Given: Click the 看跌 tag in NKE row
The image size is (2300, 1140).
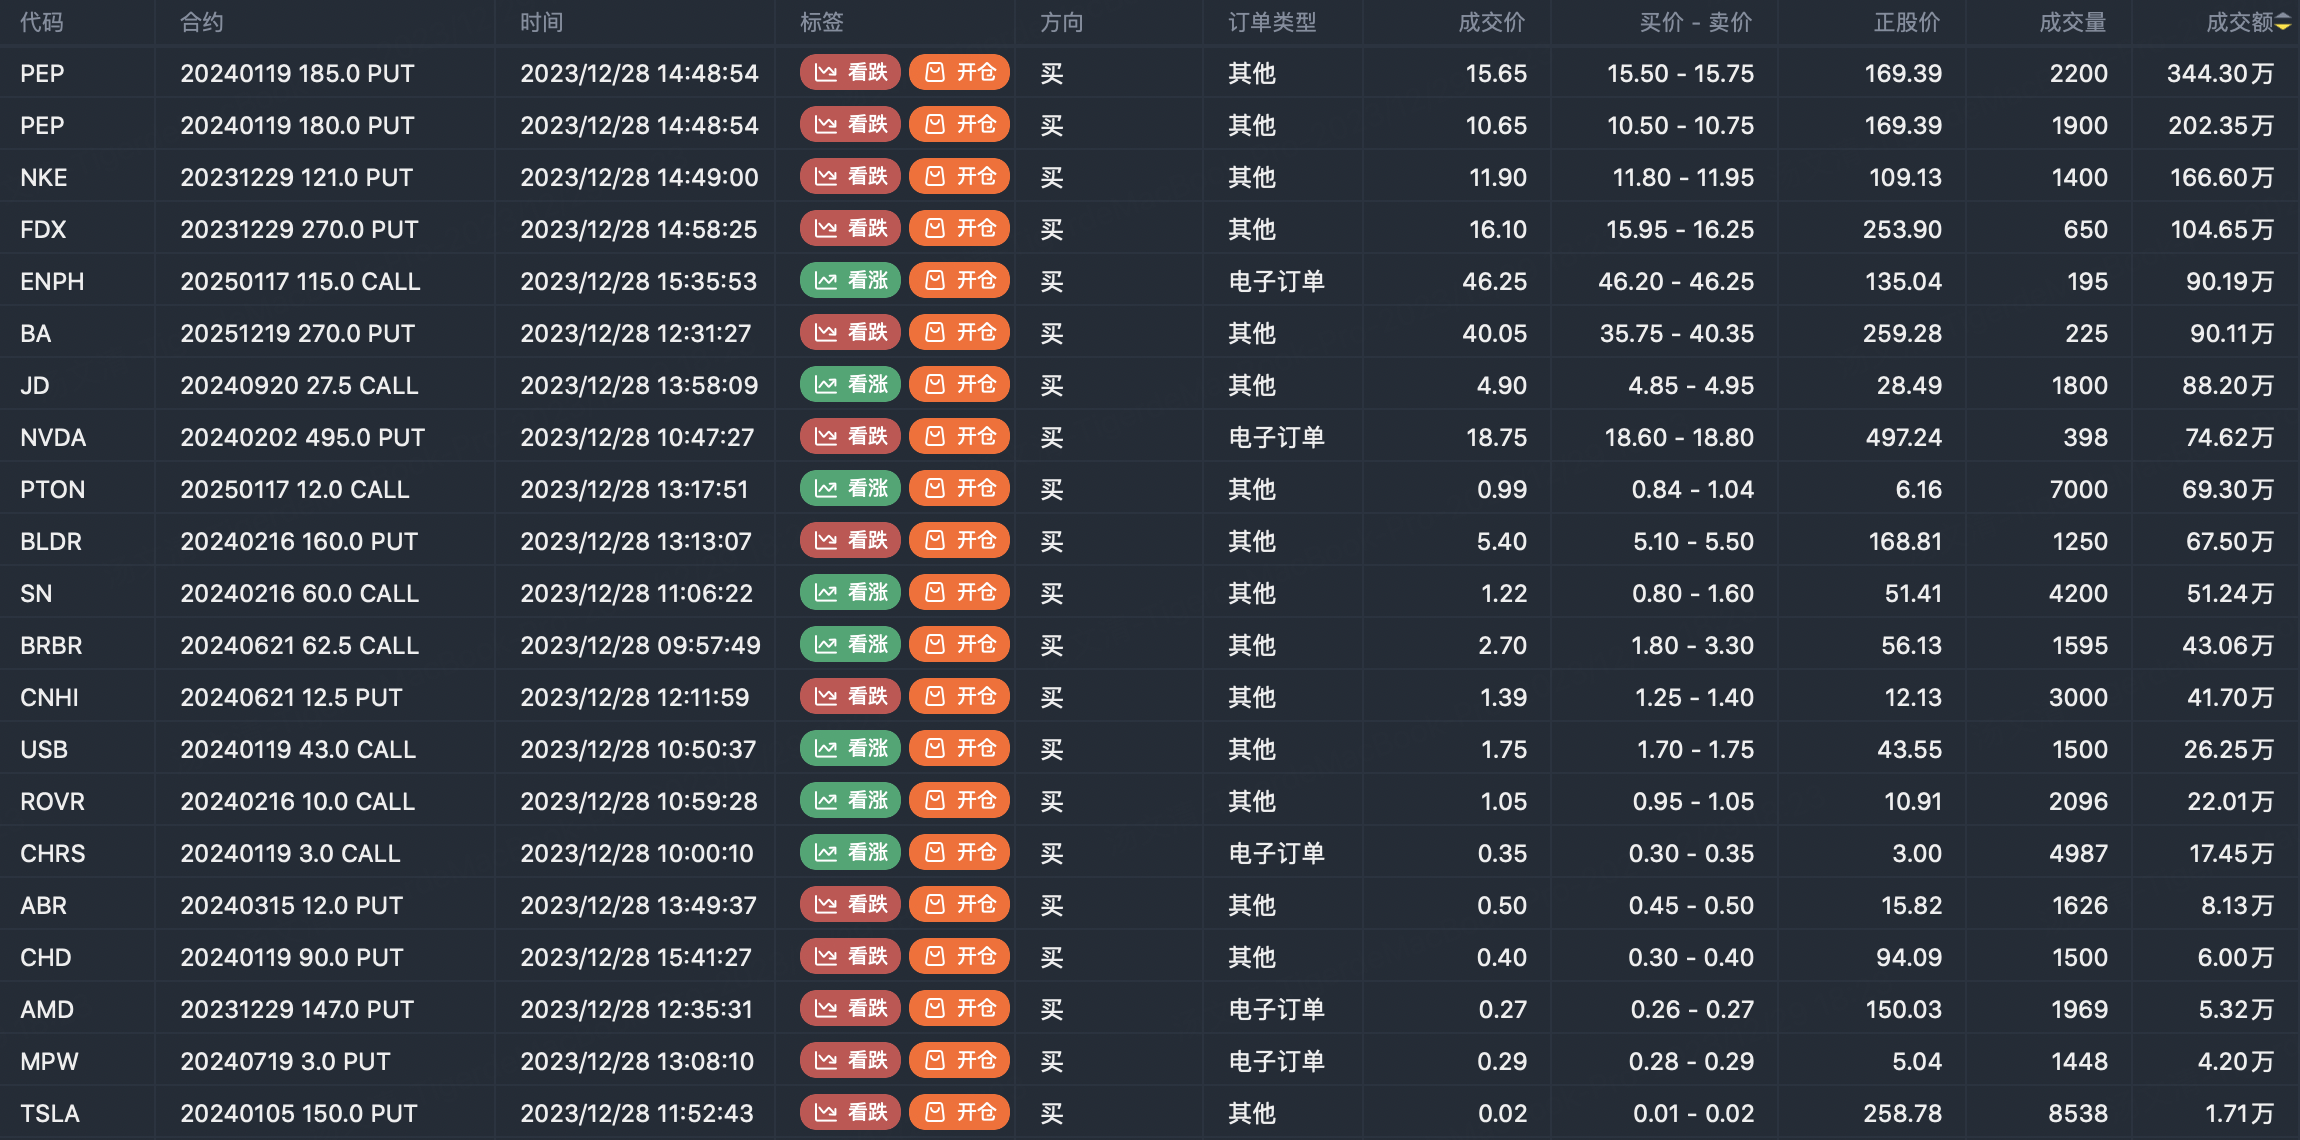Looking at the screenshot, I should point(850,177).
